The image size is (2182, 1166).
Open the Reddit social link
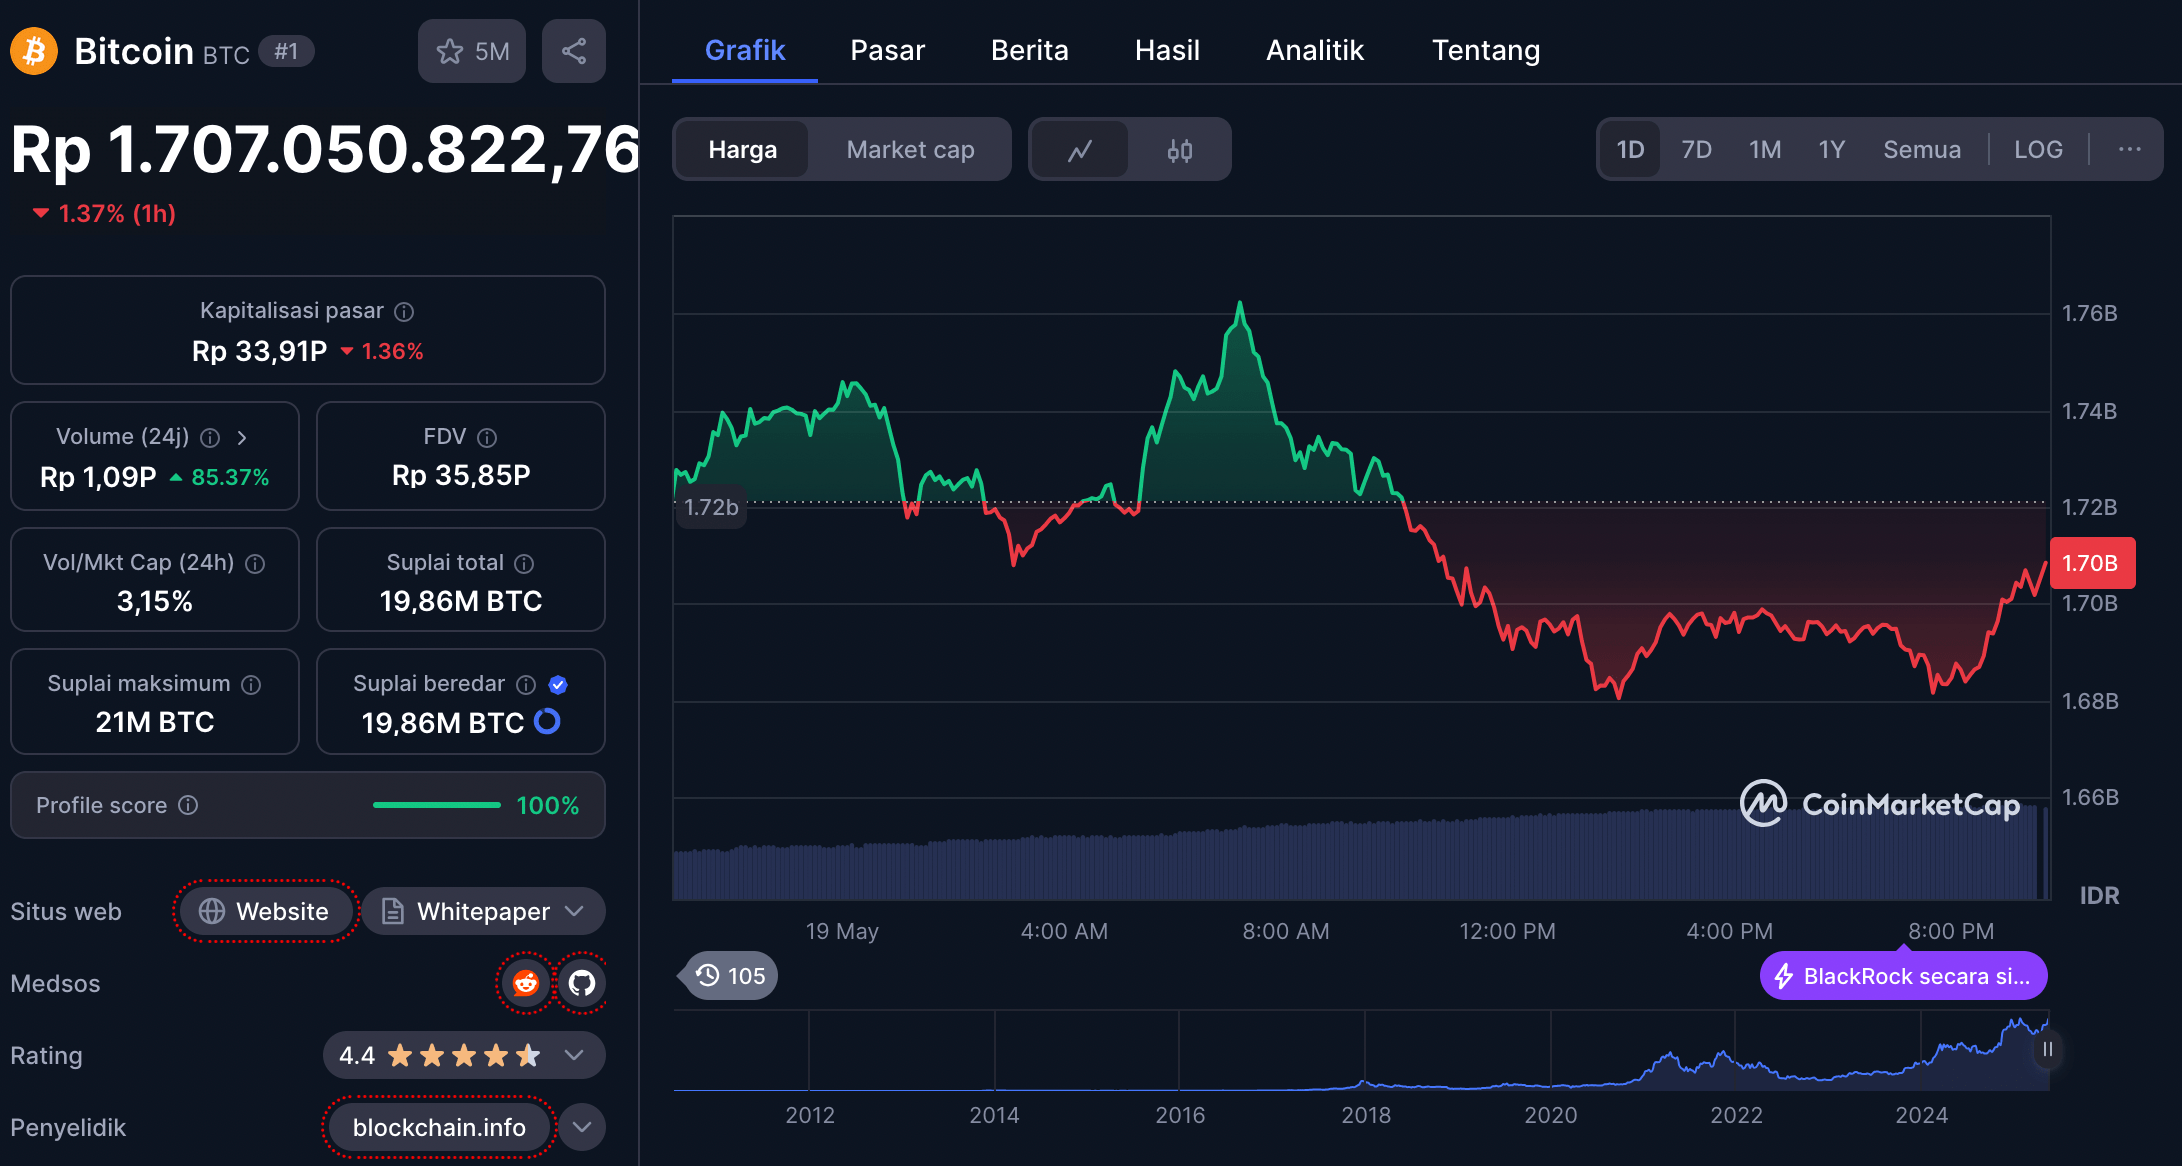pyautogui.click(x=526, y=983)
